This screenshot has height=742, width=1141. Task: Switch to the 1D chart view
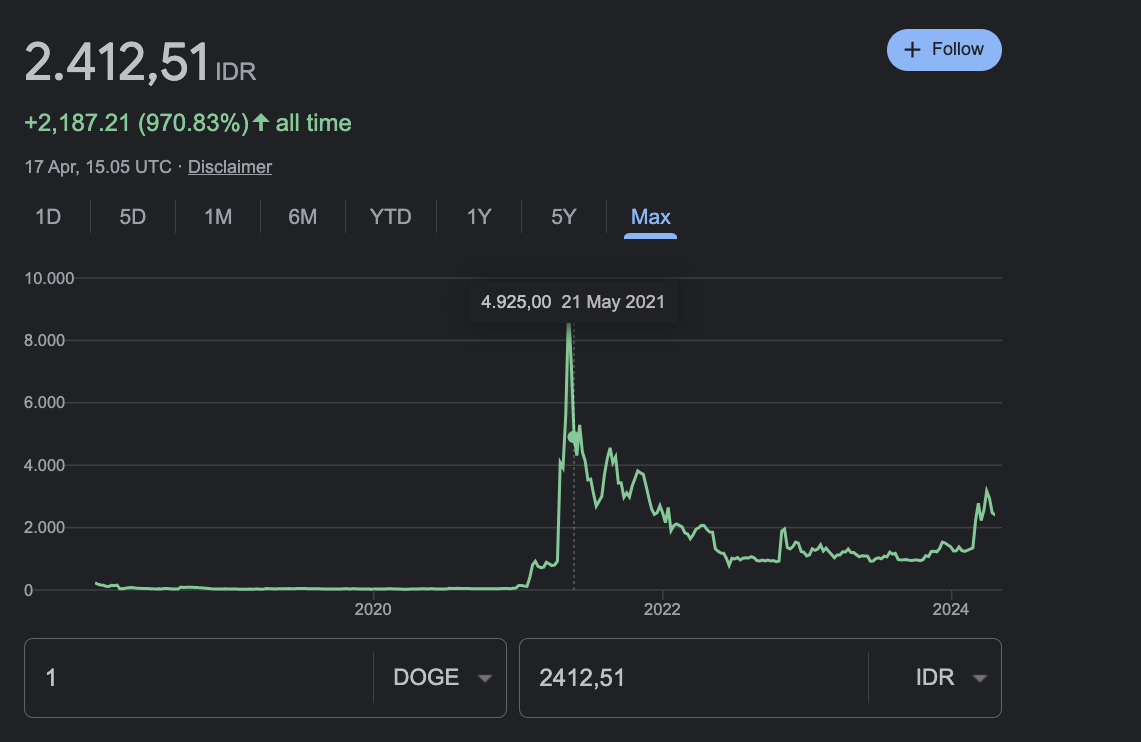pos(48,216)
